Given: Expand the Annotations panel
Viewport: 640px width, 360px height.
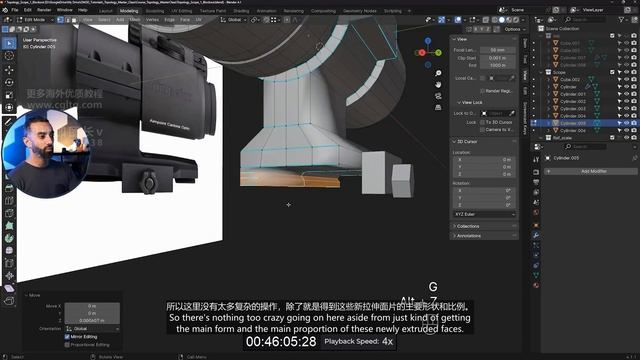Looking at the screenshot, I should click(469, 236).
